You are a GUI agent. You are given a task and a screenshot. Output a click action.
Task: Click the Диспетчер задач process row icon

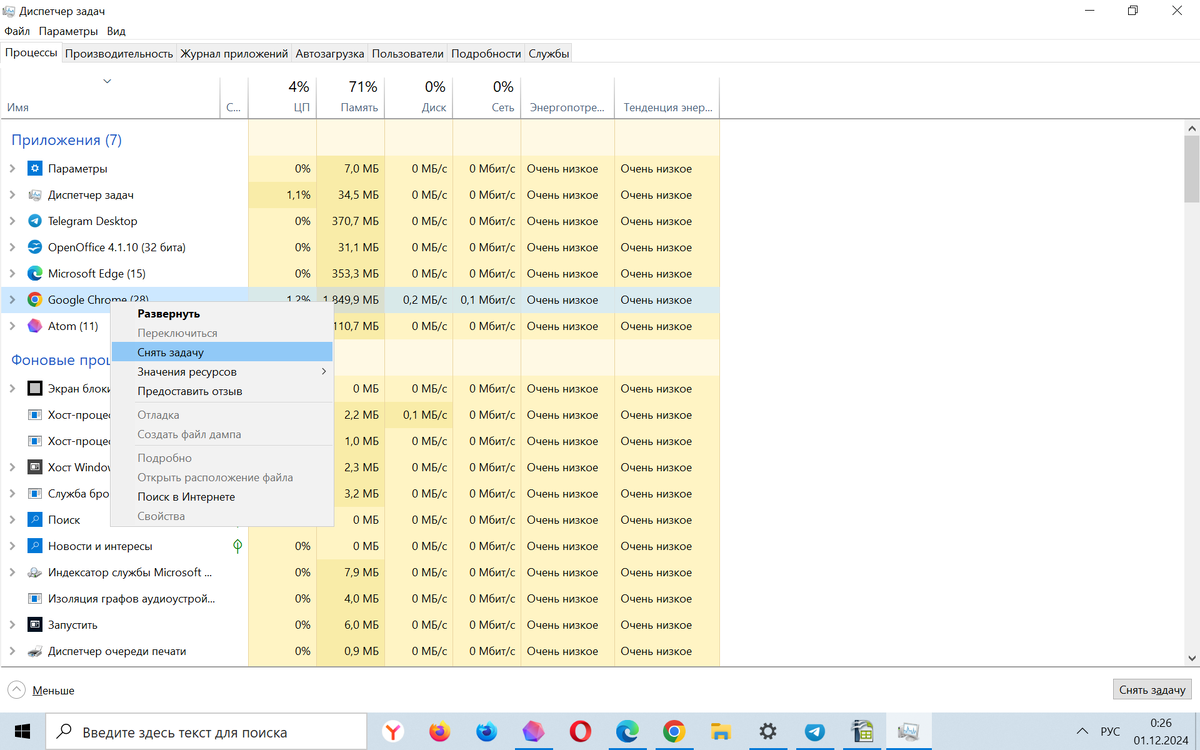(x=35, y=195)
